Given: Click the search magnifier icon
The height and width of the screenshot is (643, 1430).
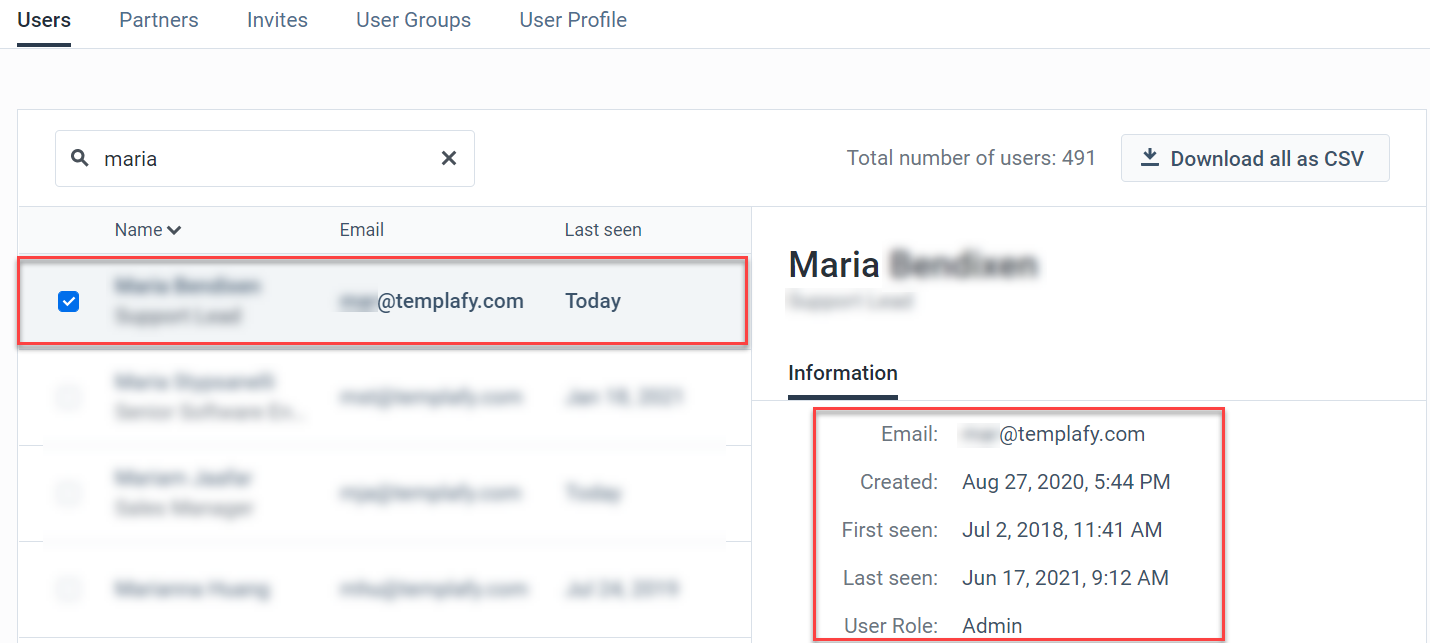Looking at the screenshot, I should pos(80,158).
